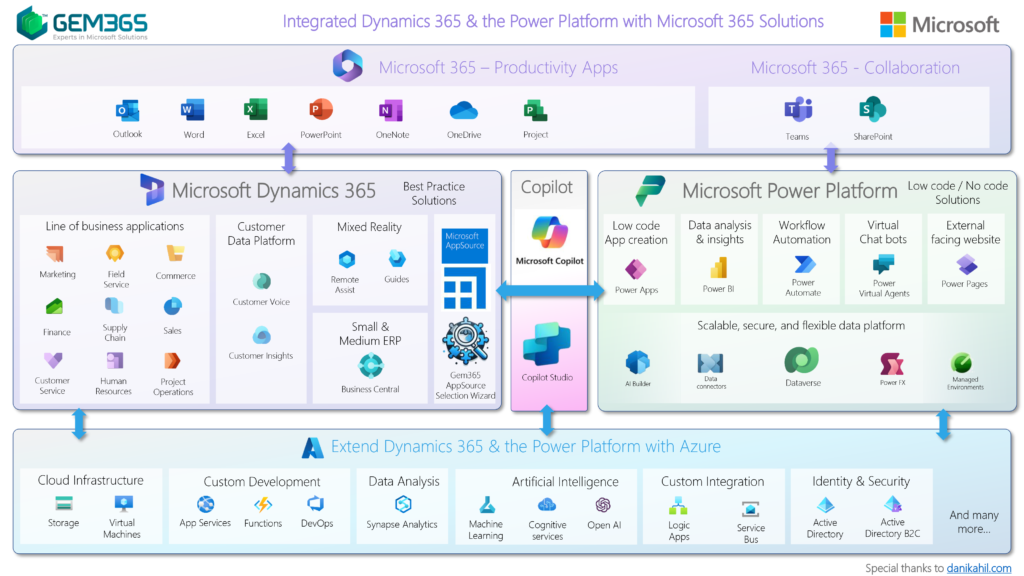The width and height of the screenshot is (1024, 576).
Task: Click the Machine Learning flask icon
Action: click(487, 505)
